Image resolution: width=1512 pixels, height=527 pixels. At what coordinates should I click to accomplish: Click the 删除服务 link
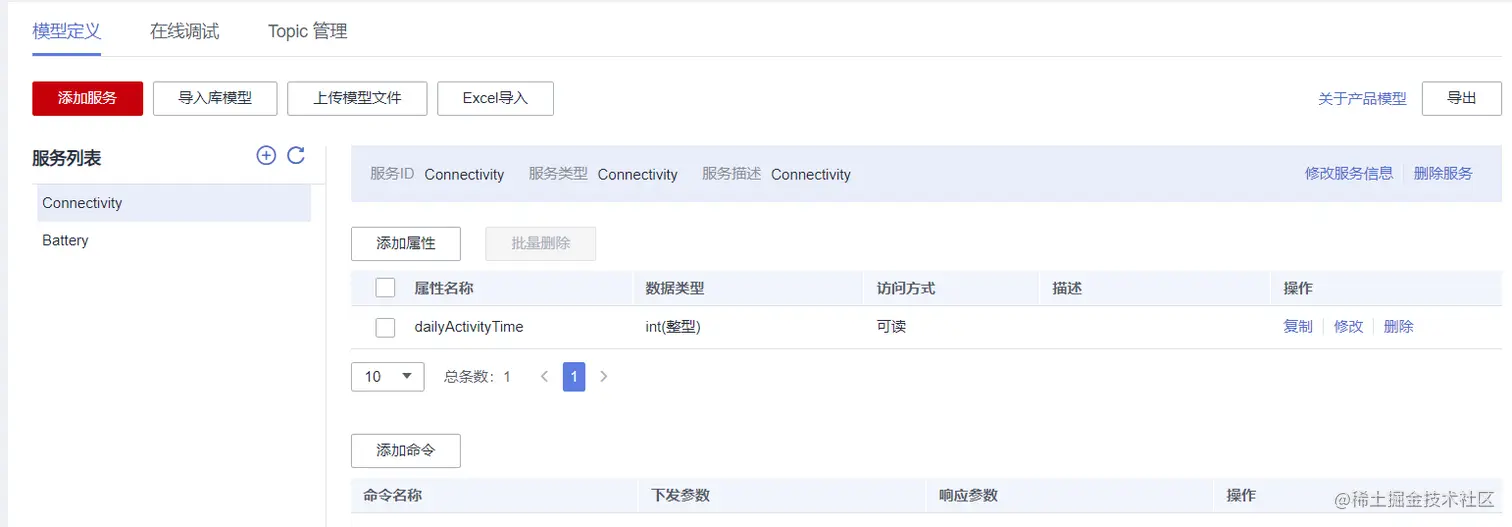[x=1443, y=173]
